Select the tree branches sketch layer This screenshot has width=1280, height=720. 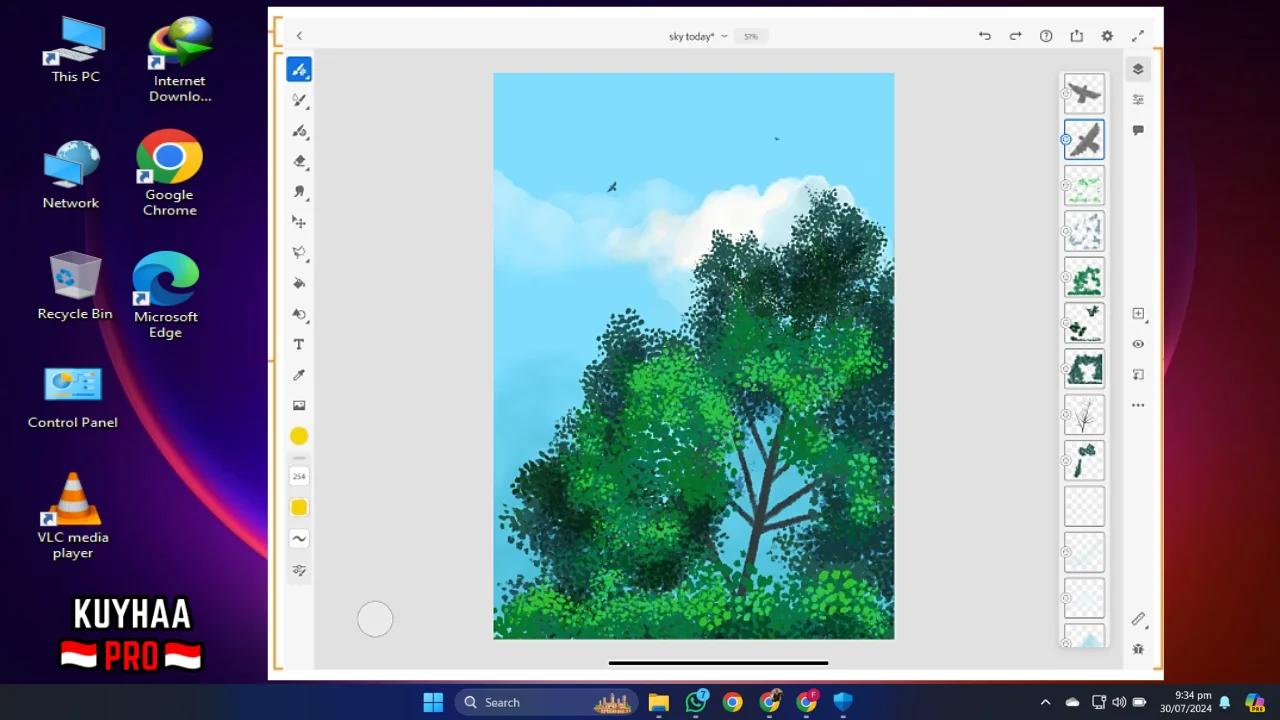click(1085, 415)
